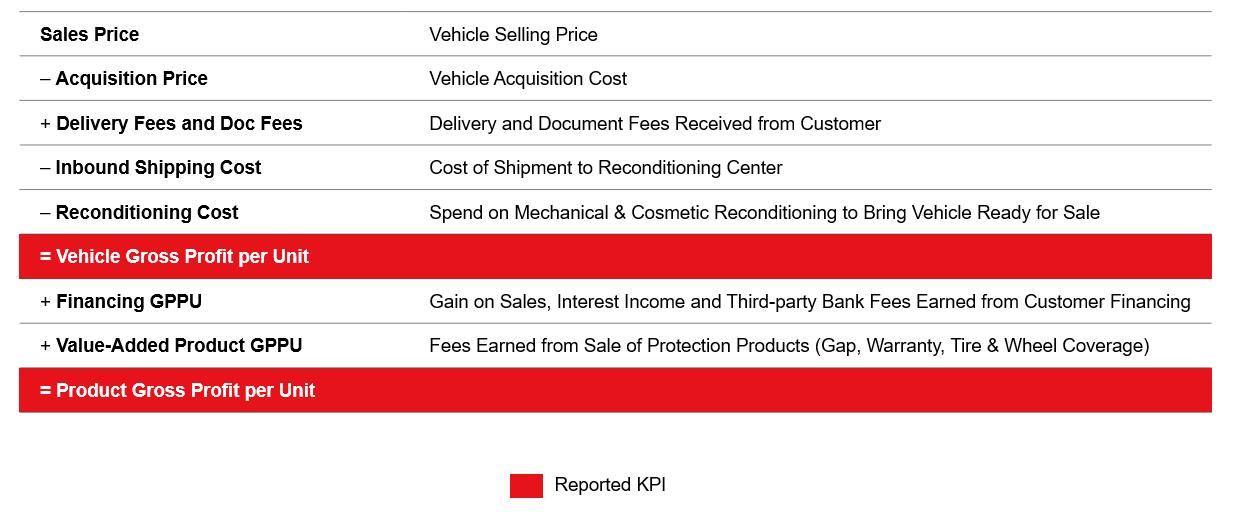Select the Vehicle Gross Profit per Unit bar

615,256
